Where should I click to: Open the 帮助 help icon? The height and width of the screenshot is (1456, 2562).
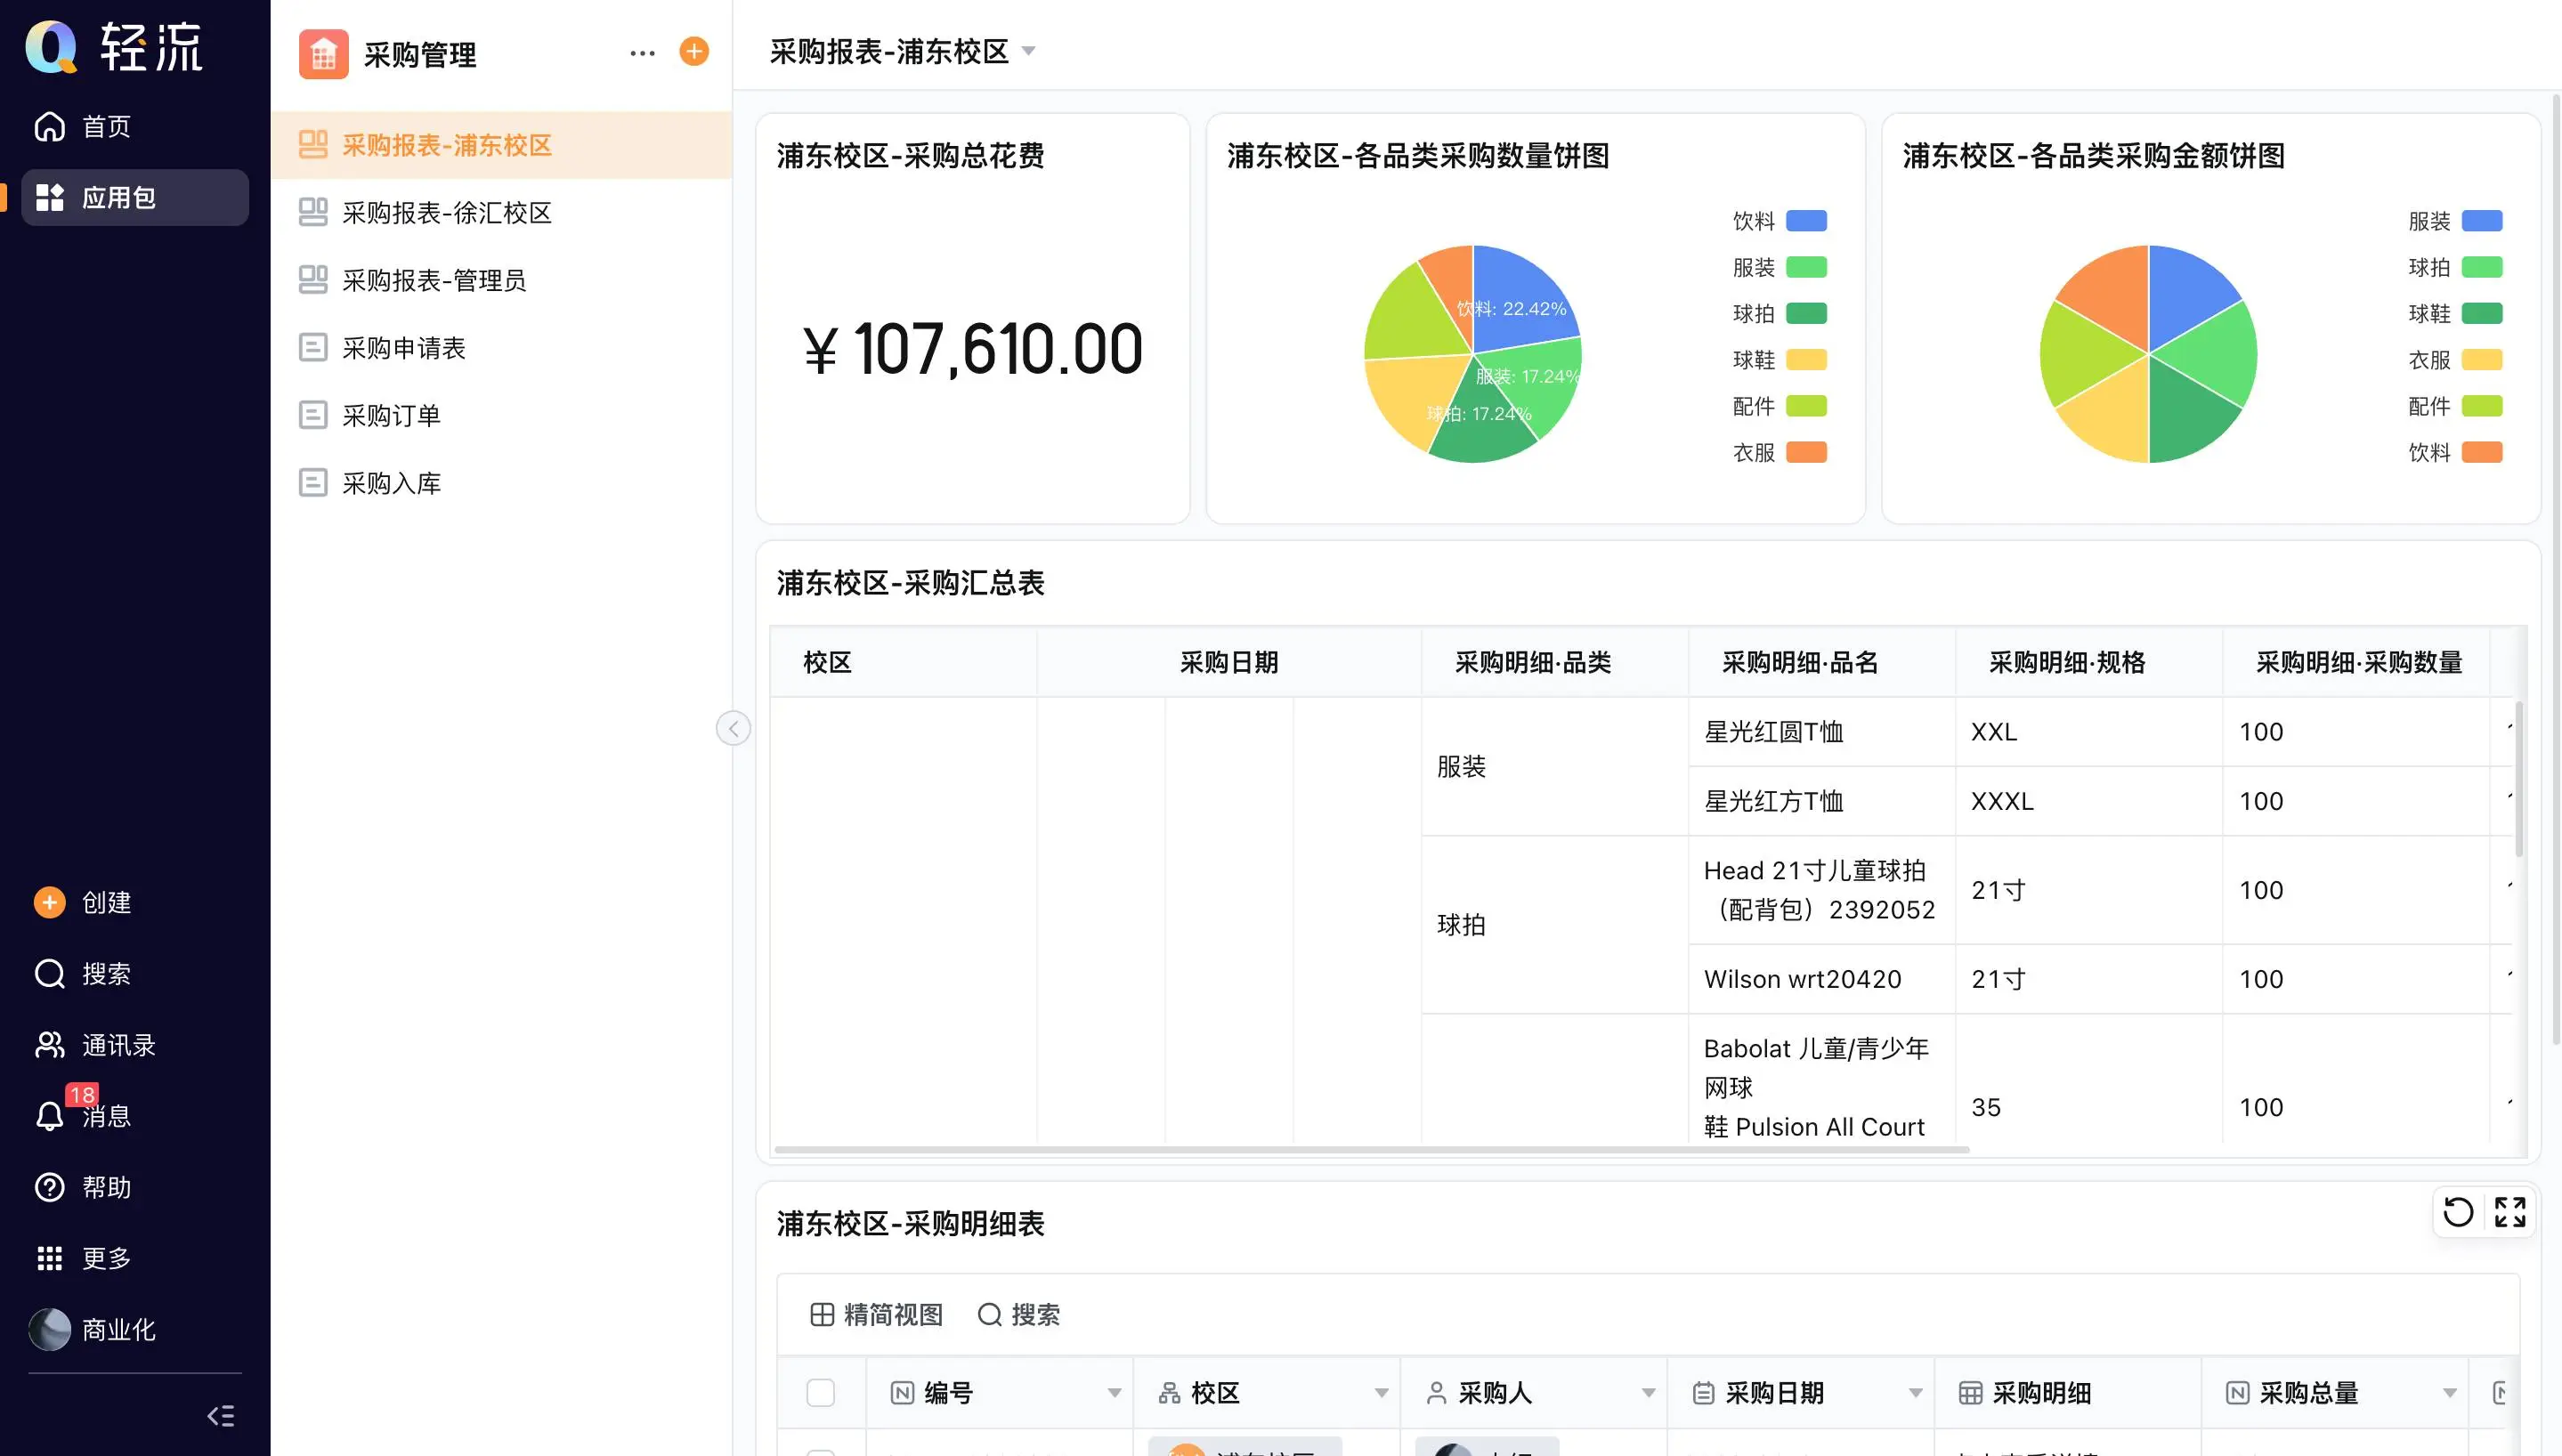point(50,1187)
